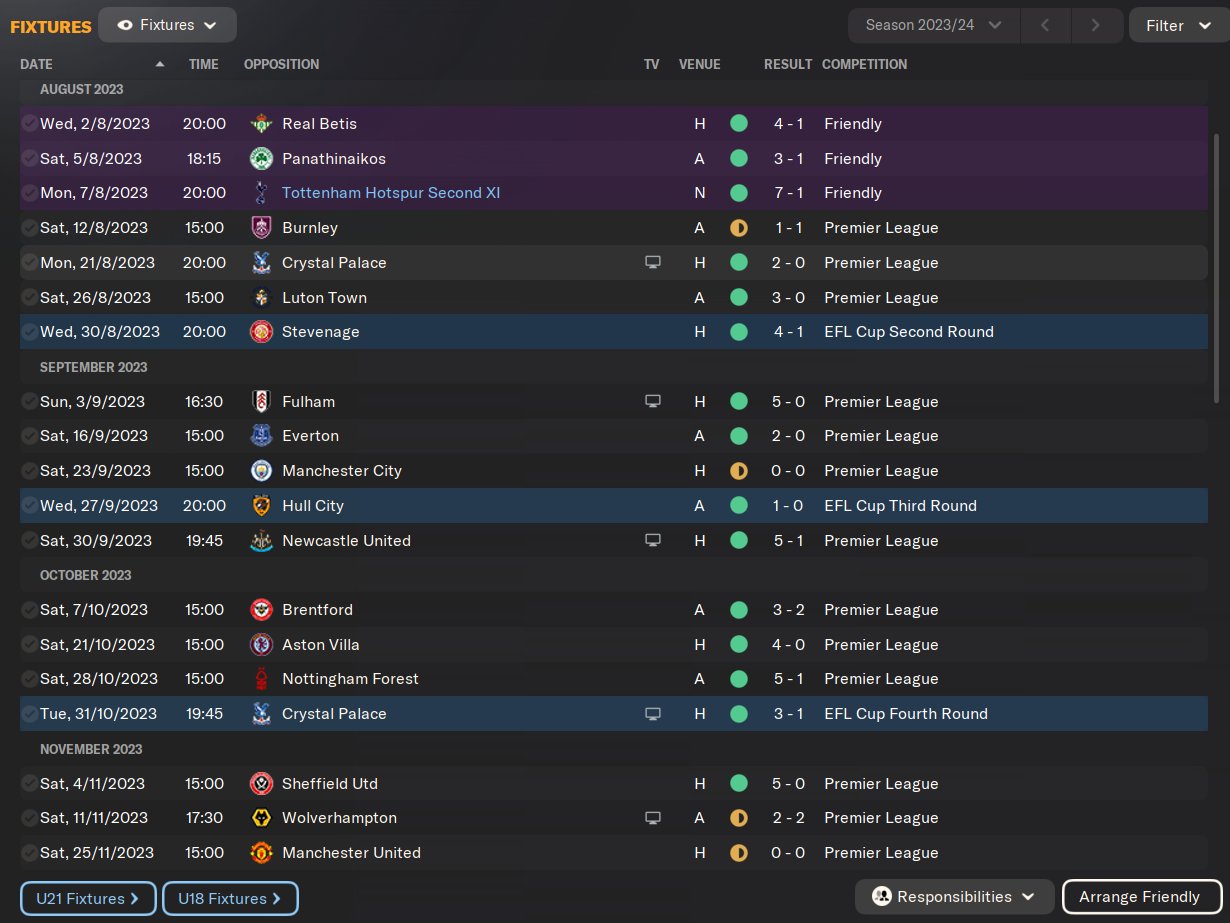Open the Season 2023/24 selector dropdown
The width and height of the screenshot is (1230, 923).
click(933, 25)
